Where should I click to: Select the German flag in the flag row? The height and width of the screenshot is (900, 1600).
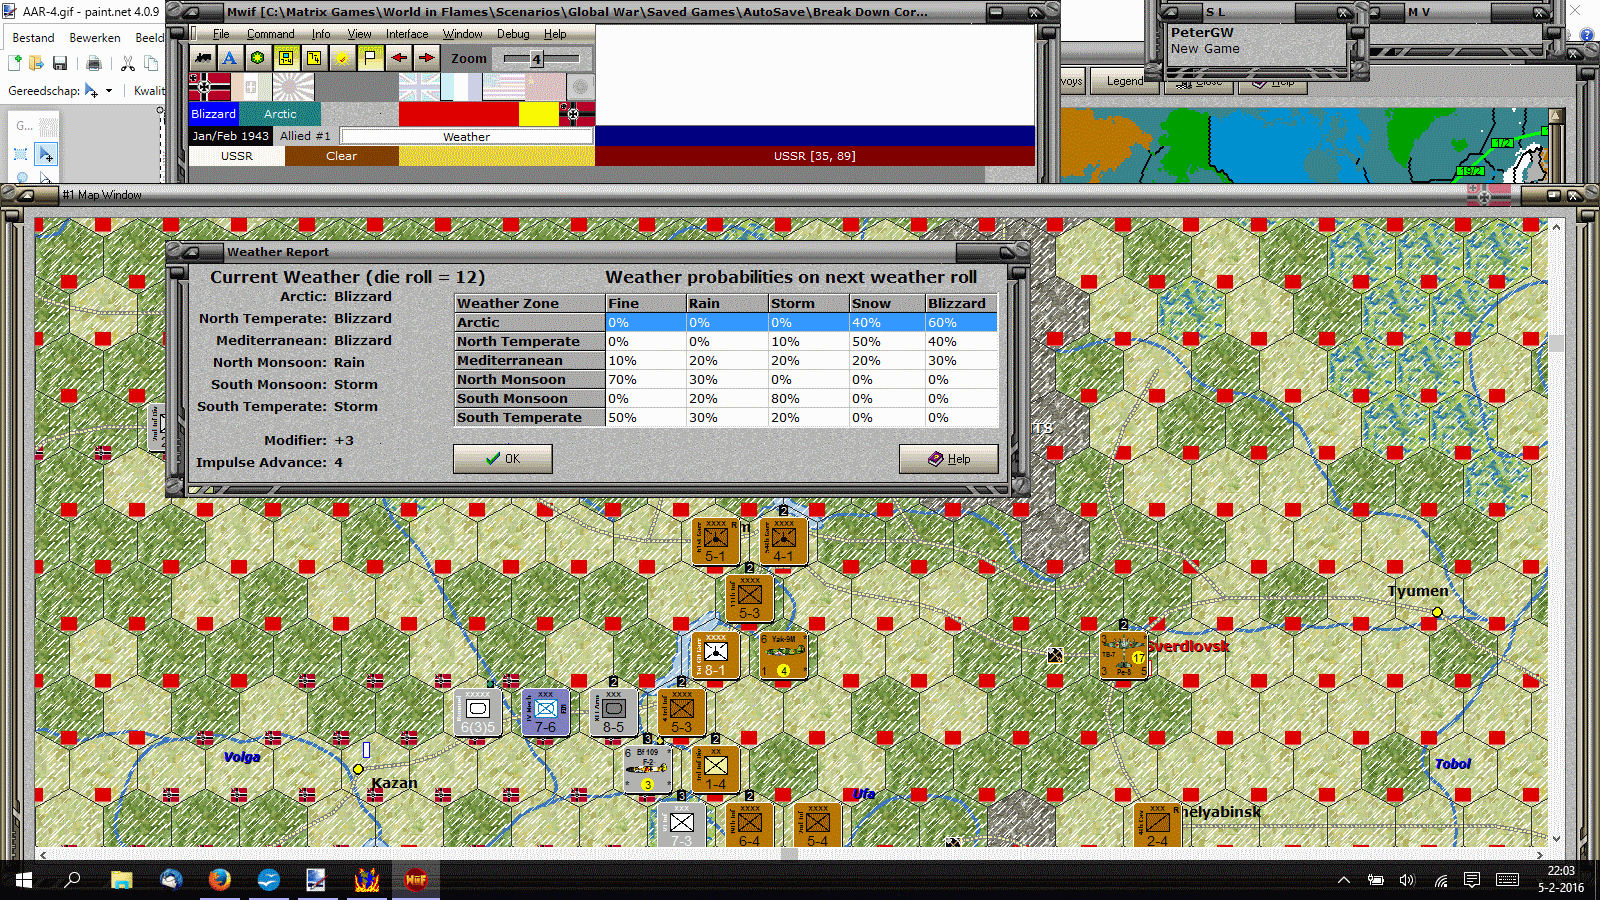pos(210,87)
